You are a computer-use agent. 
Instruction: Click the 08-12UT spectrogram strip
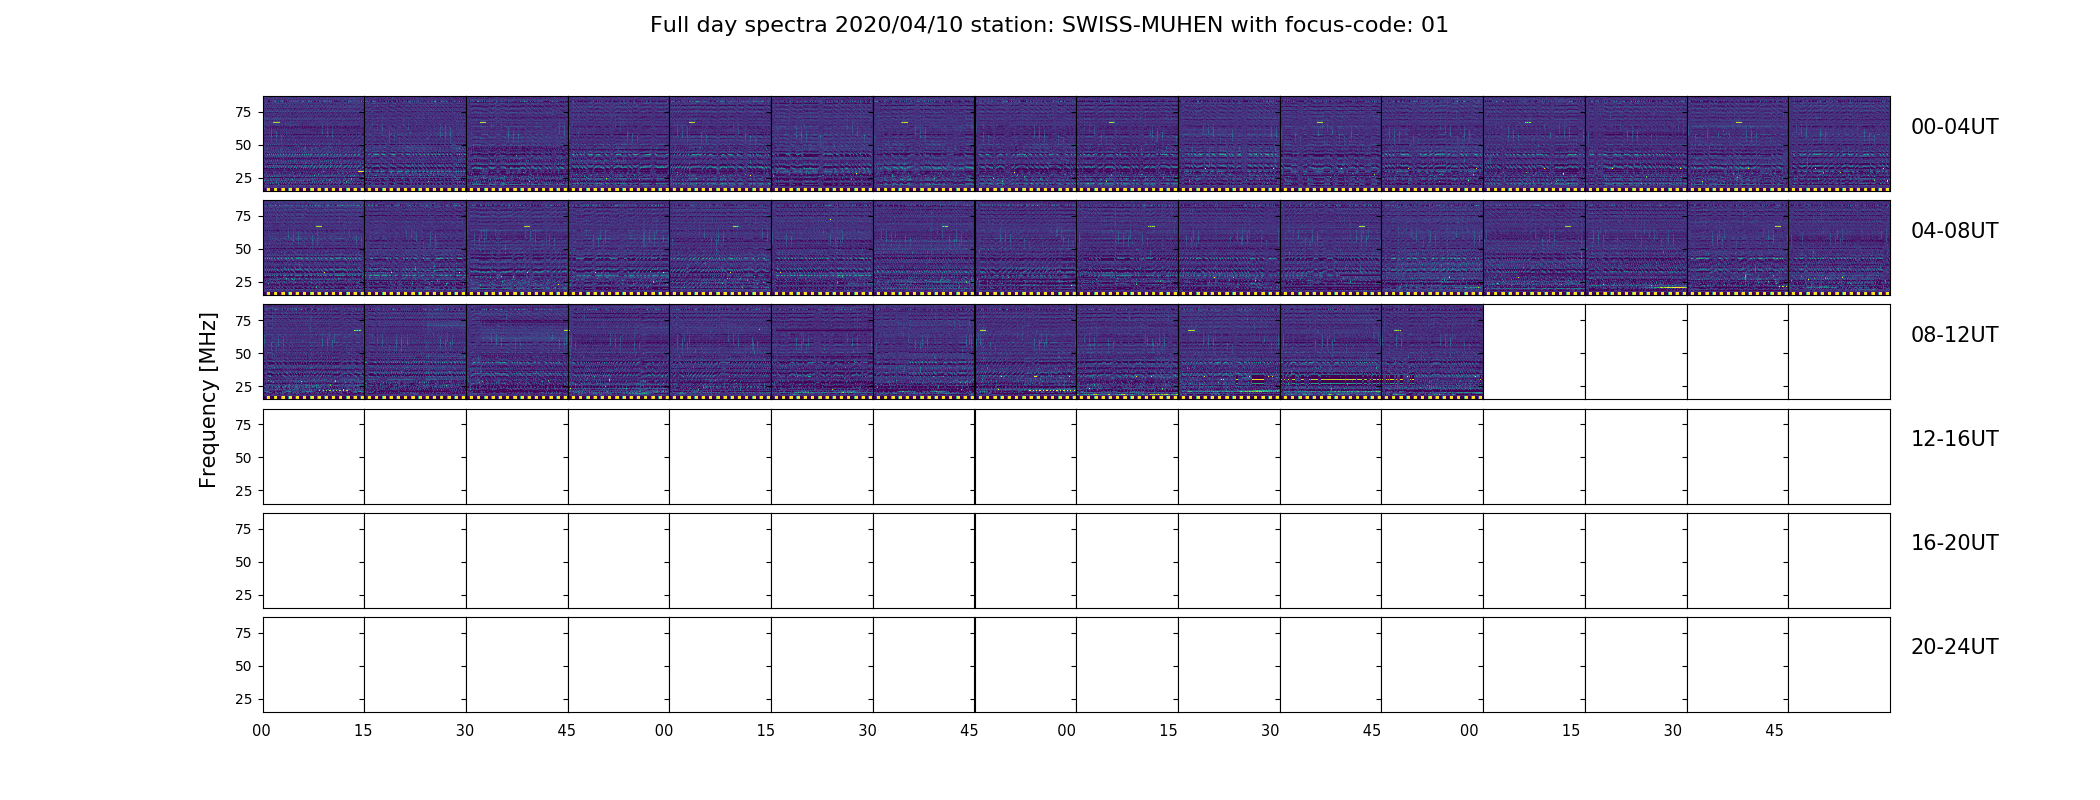873,352
